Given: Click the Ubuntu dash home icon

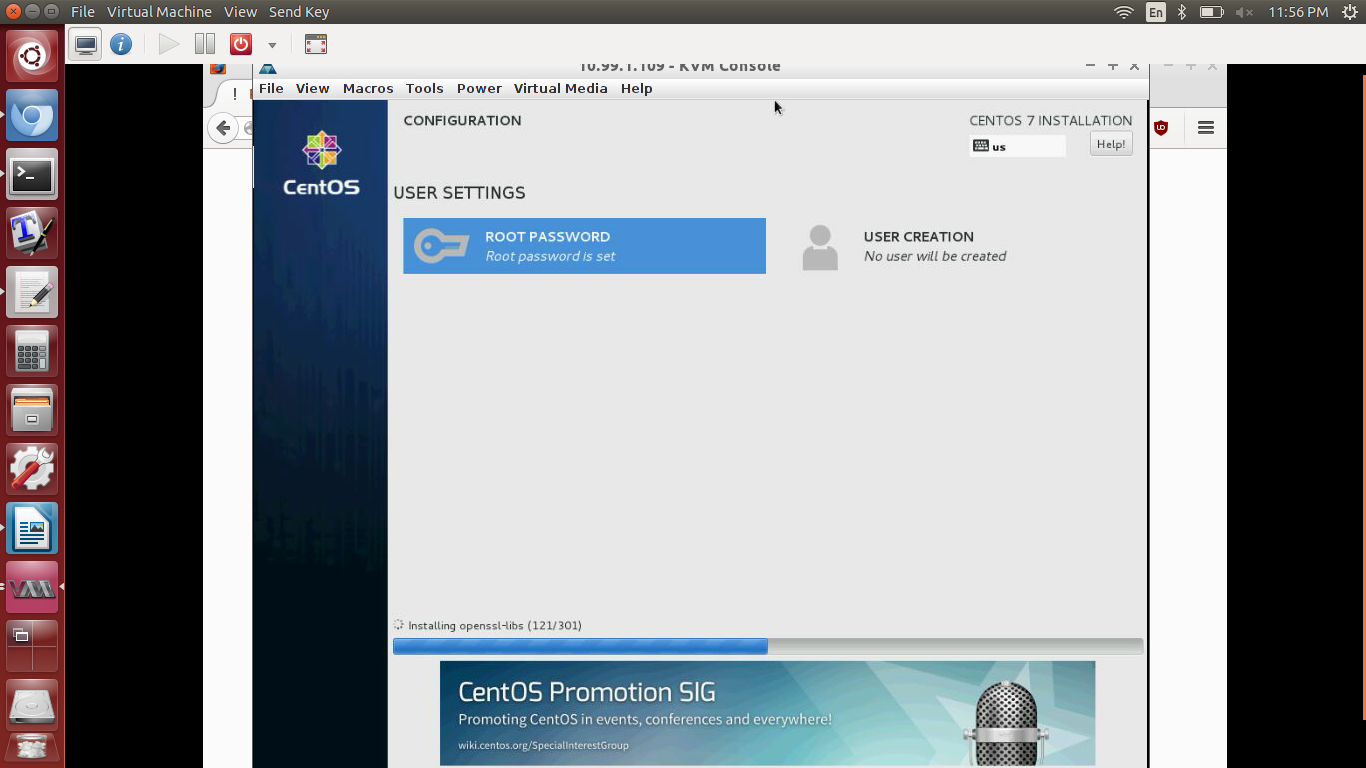Looking at the screenshot, I should [x=32, y=56].
